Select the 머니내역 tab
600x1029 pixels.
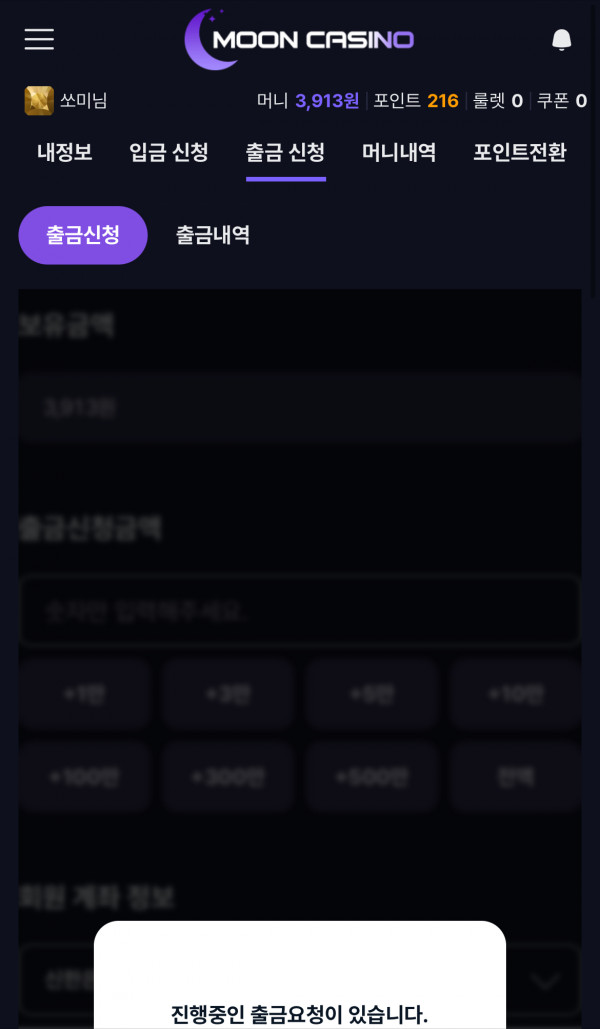click(398, 152)
